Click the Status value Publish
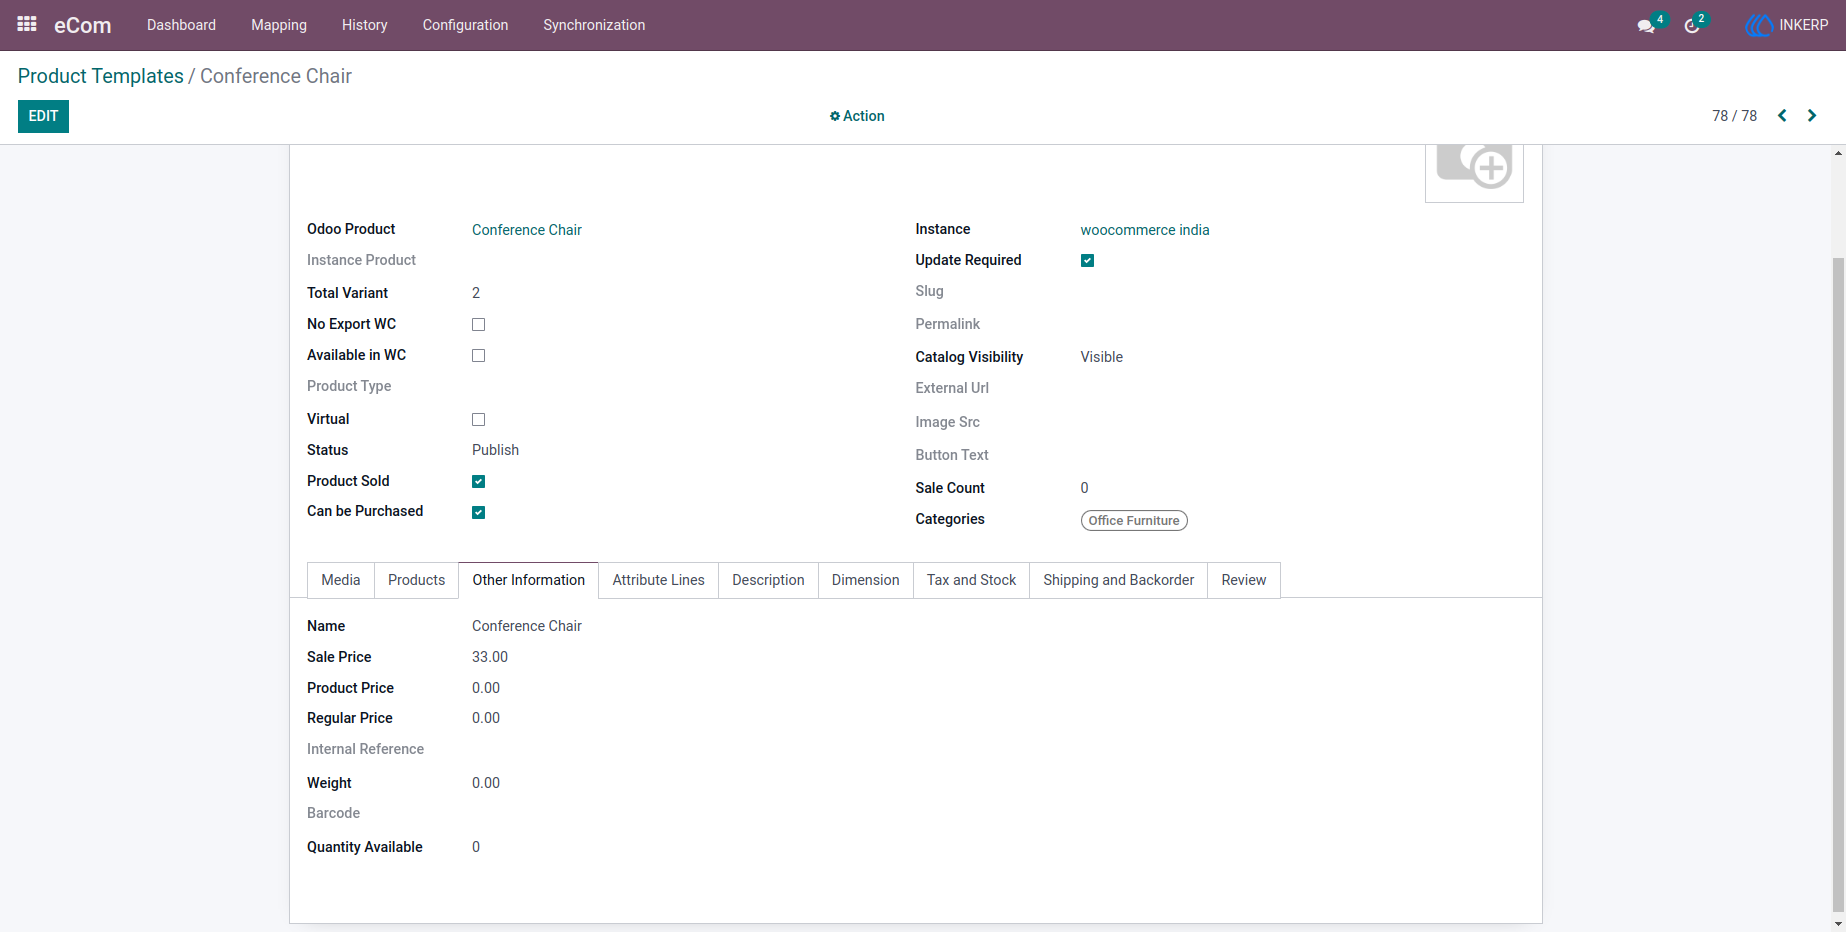The height and width of the screenshot is (932, 1846). point(496,450)
